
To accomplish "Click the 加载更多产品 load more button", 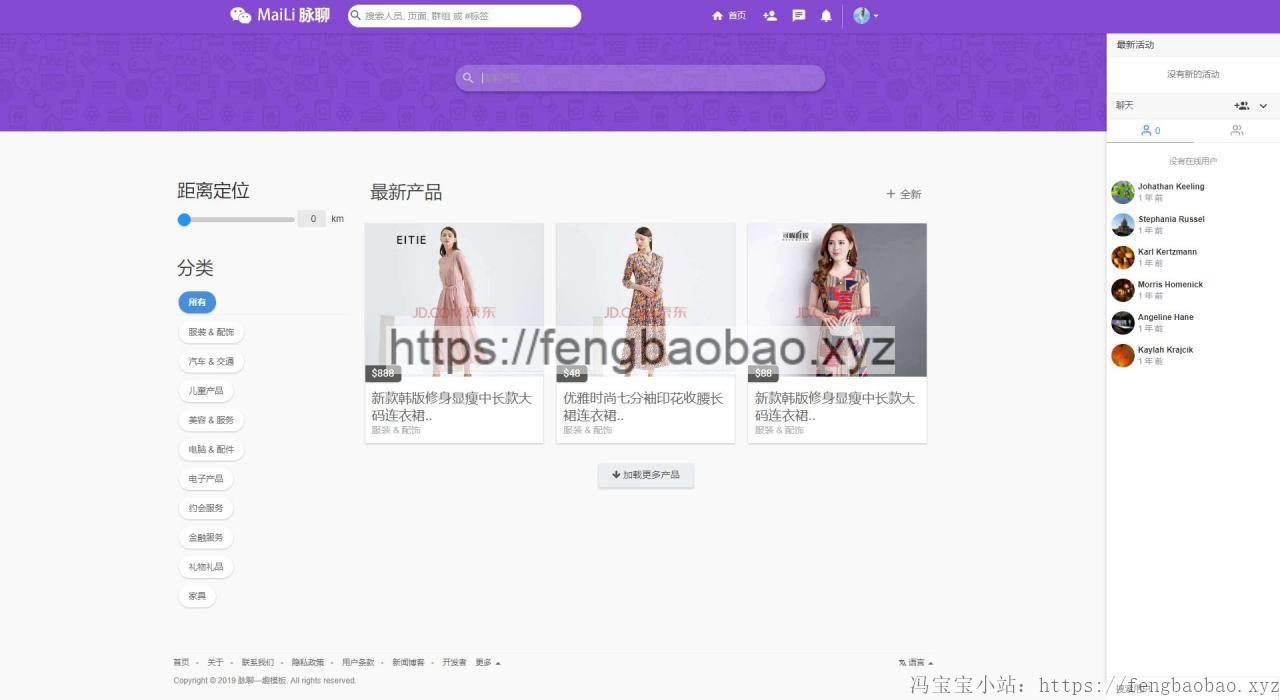I will pyautogui.click(x=646, y=475).
